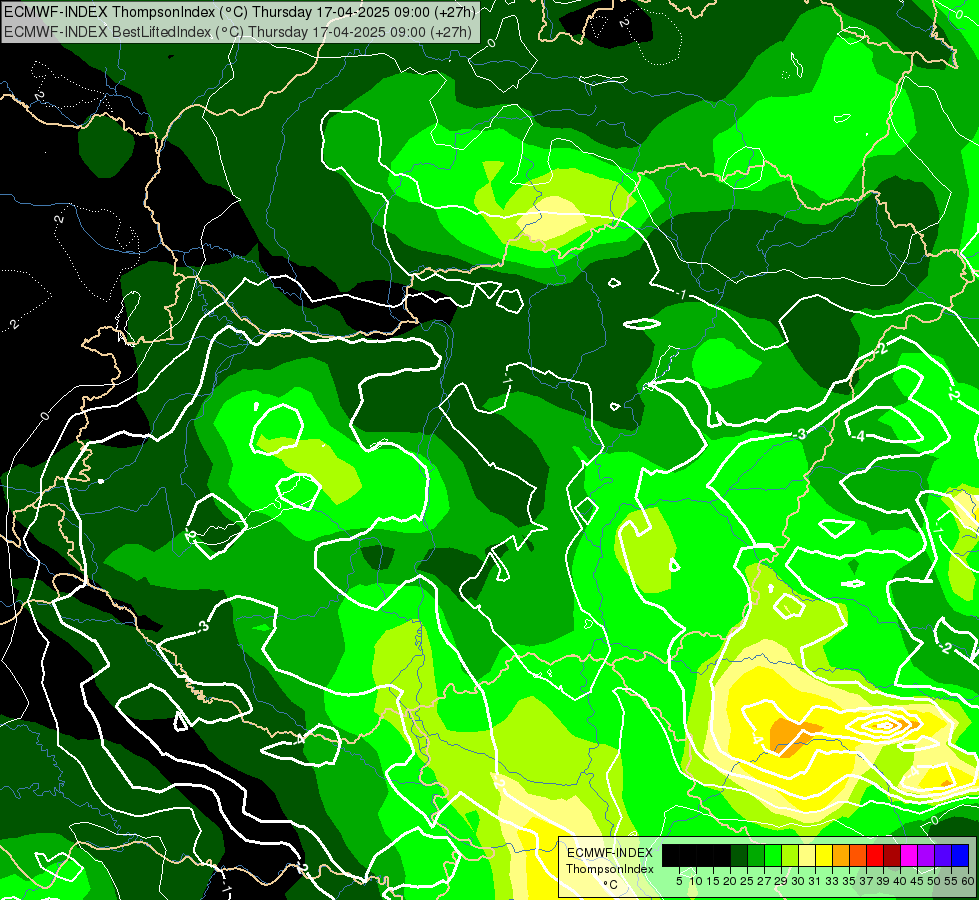Click the legend value 5

(x=679, y=881)
